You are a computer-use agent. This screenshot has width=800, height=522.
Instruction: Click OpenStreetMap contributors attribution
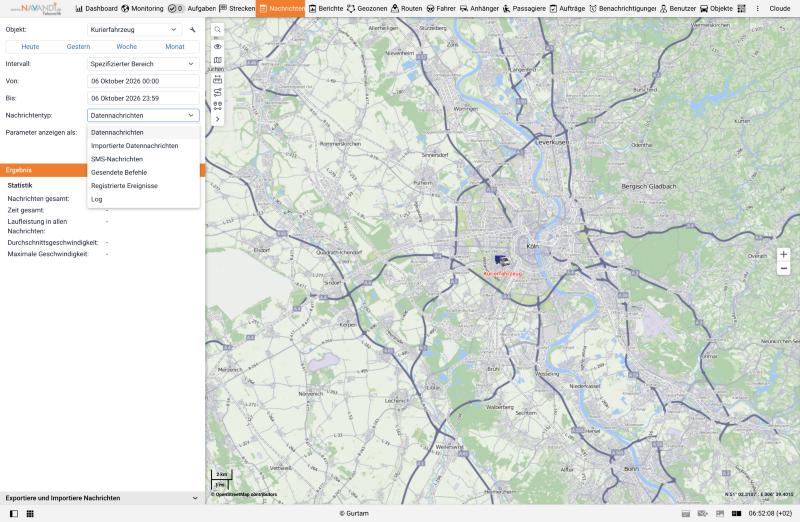tap(244, 494)
